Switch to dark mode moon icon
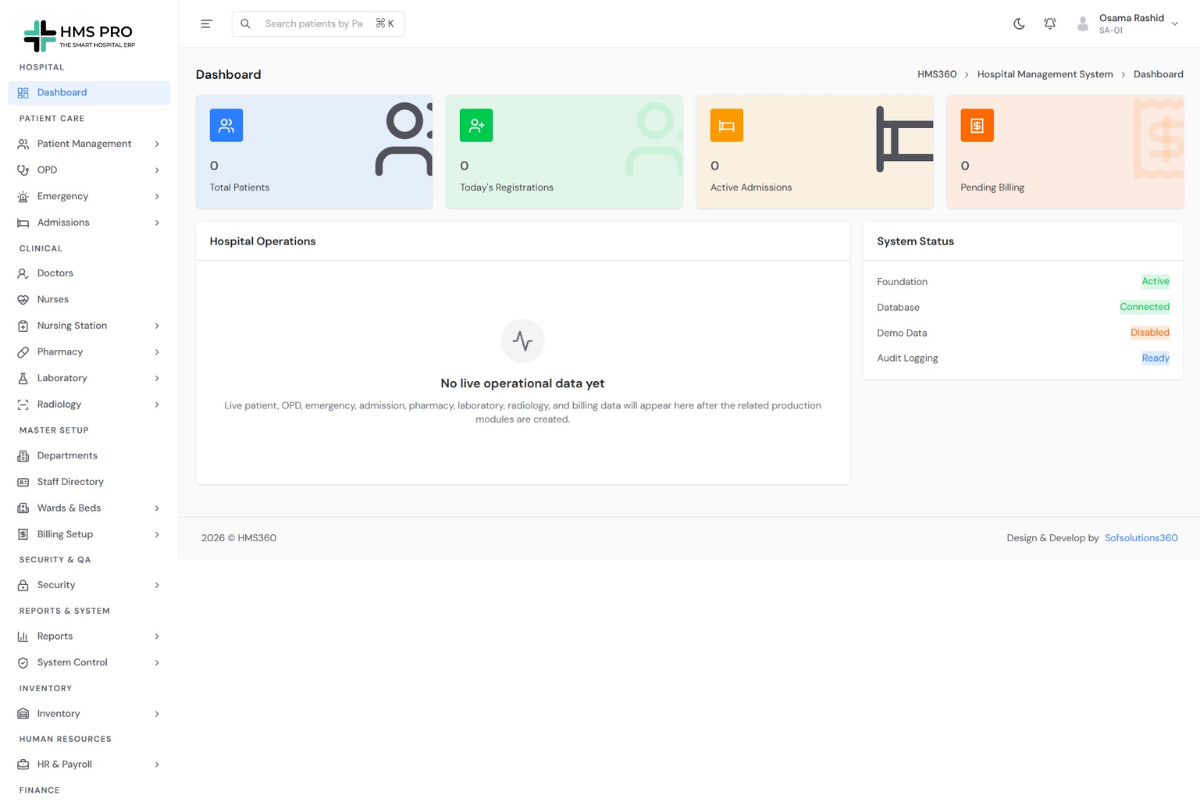Image resolution: width=1200 pixels, height=800 pixels. coord(1019,24)
